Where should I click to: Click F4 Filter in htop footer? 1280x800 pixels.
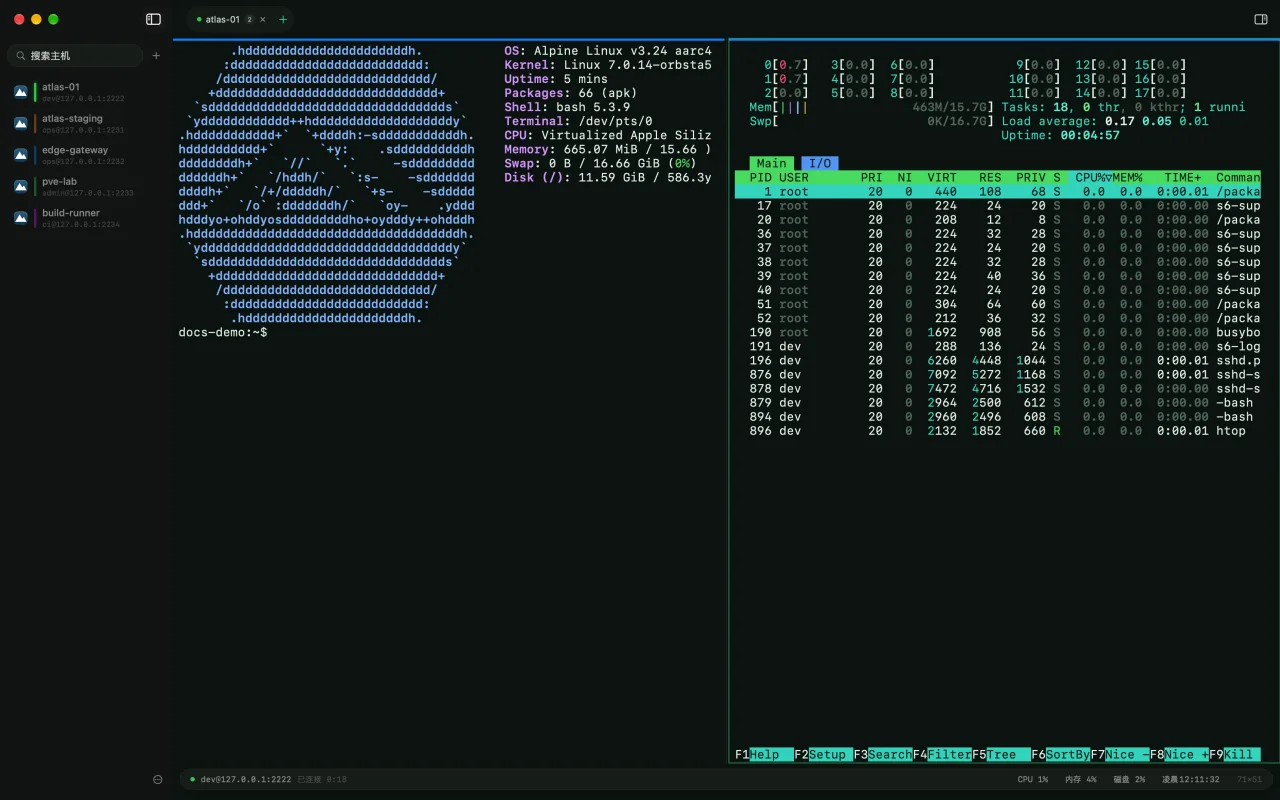[942, 755]
